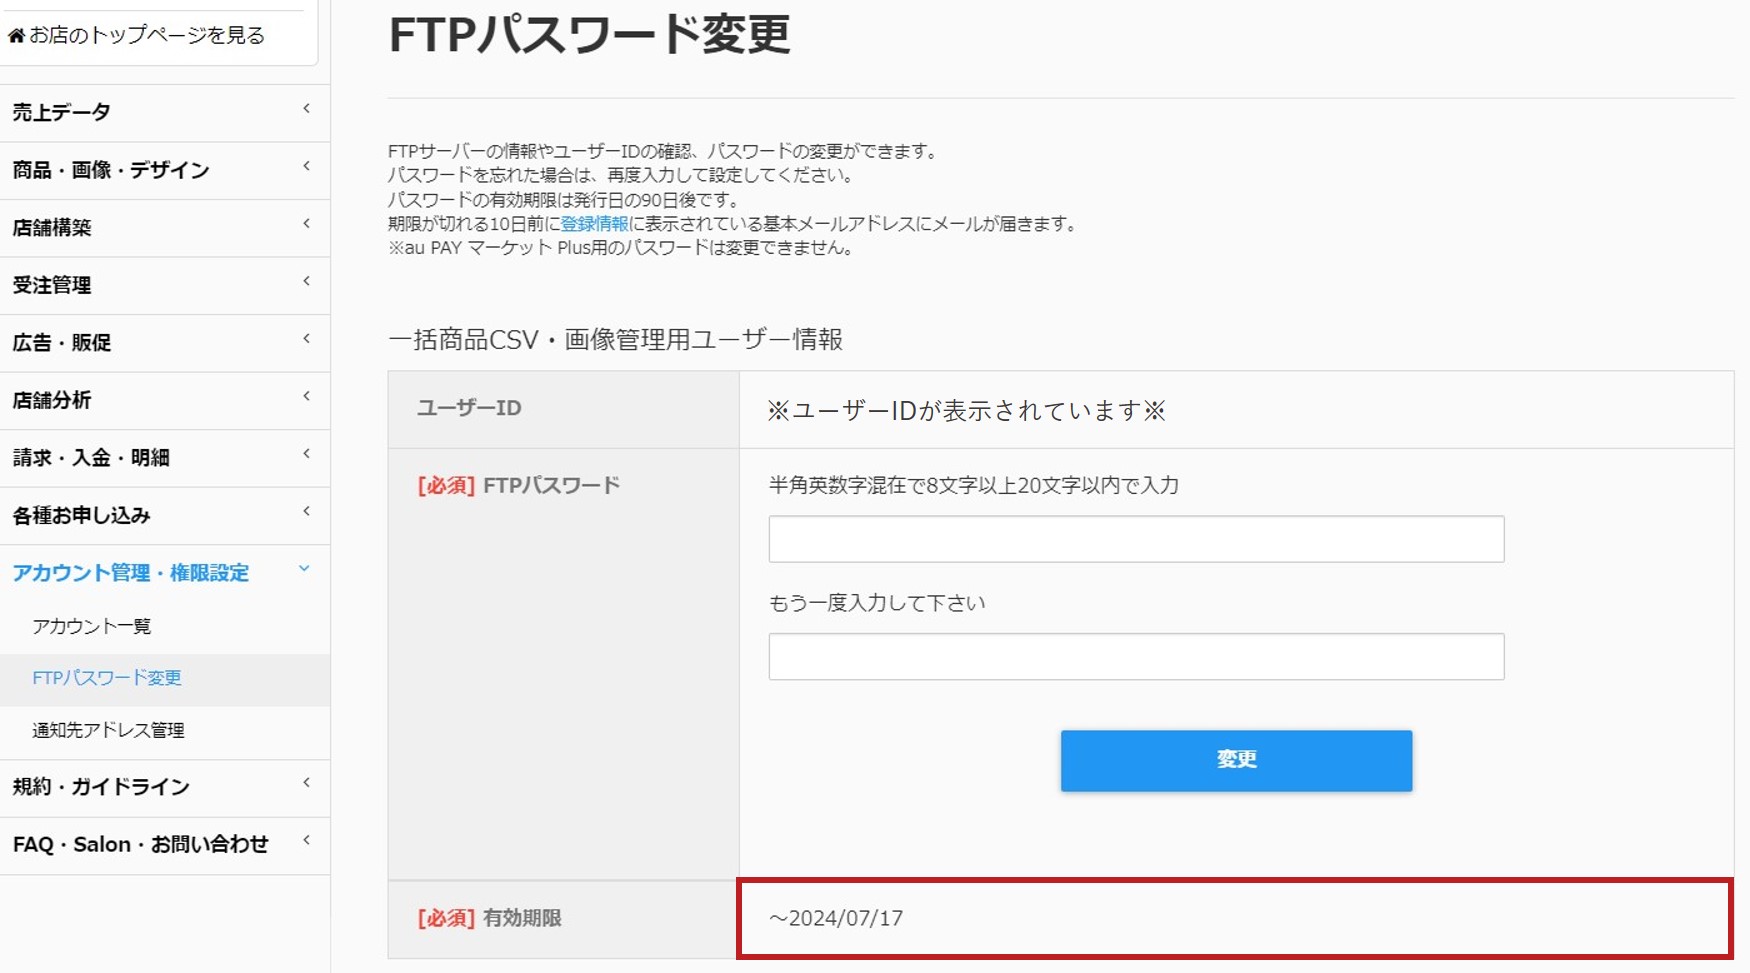1750x973 pixels.
Task: Focus the もう一度入力して下さい password field
Action: 1136,657
